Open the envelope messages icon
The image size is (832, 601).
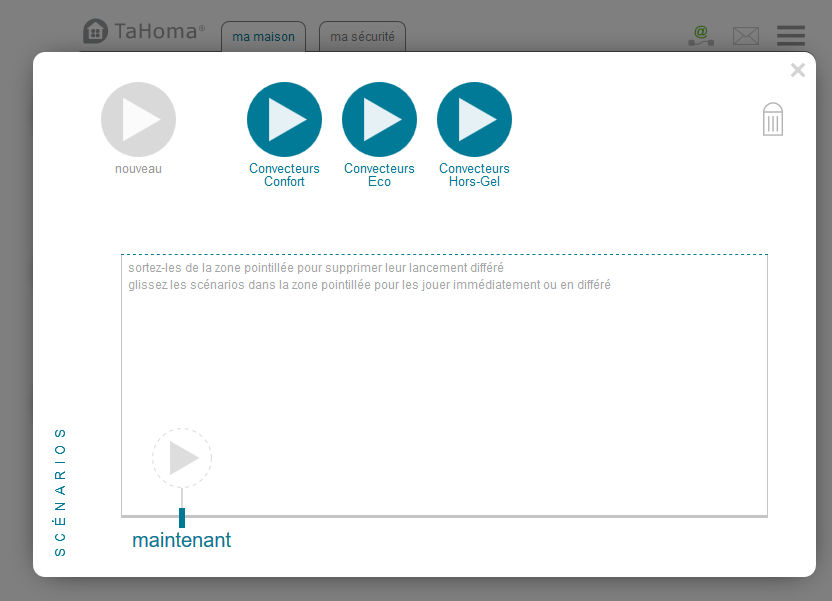coord(746,37)
